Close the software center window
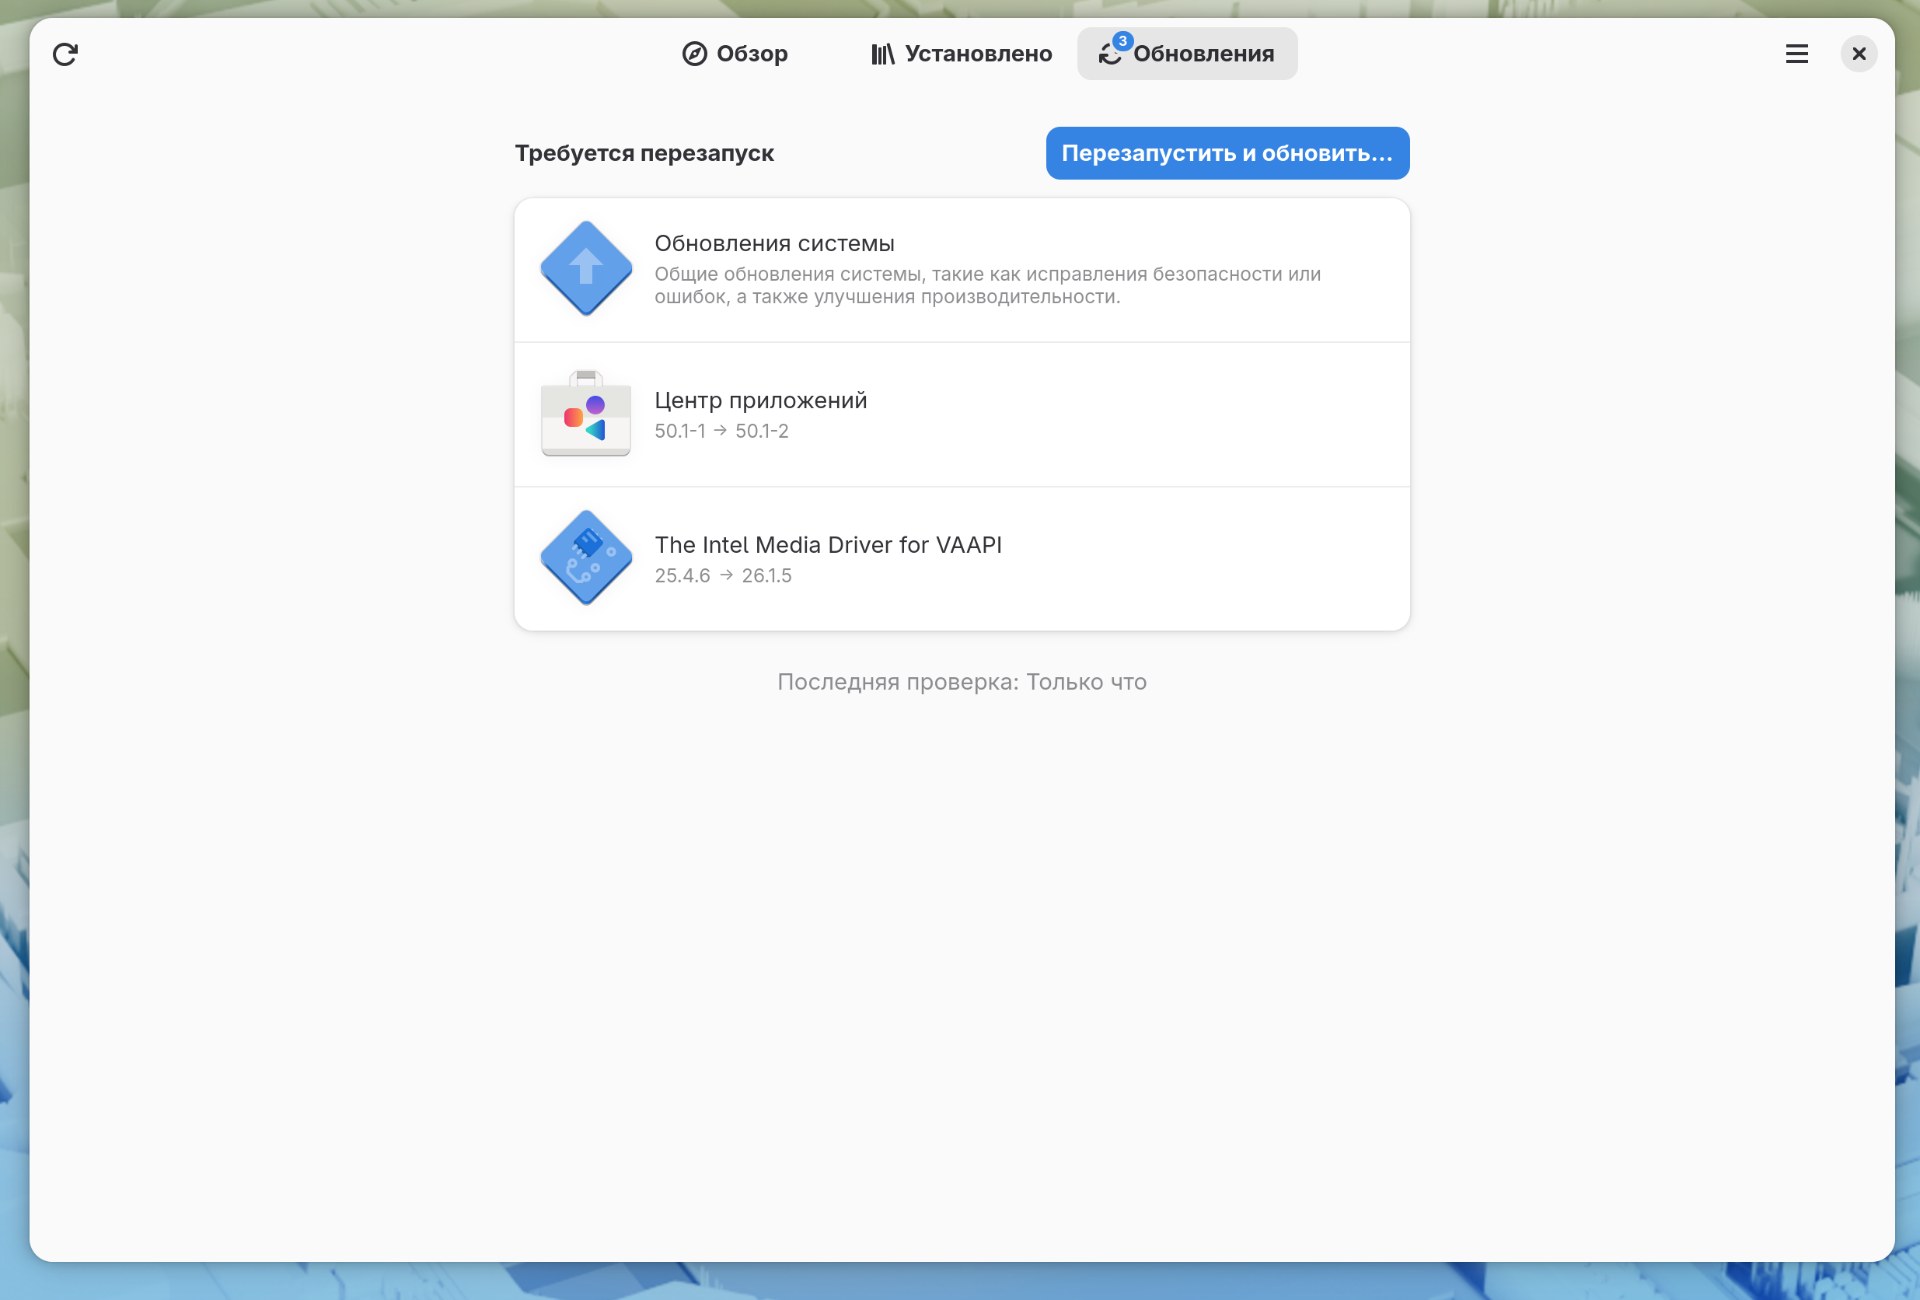The width and height of the screenshot is (1920, 1300). point(1858,54)
